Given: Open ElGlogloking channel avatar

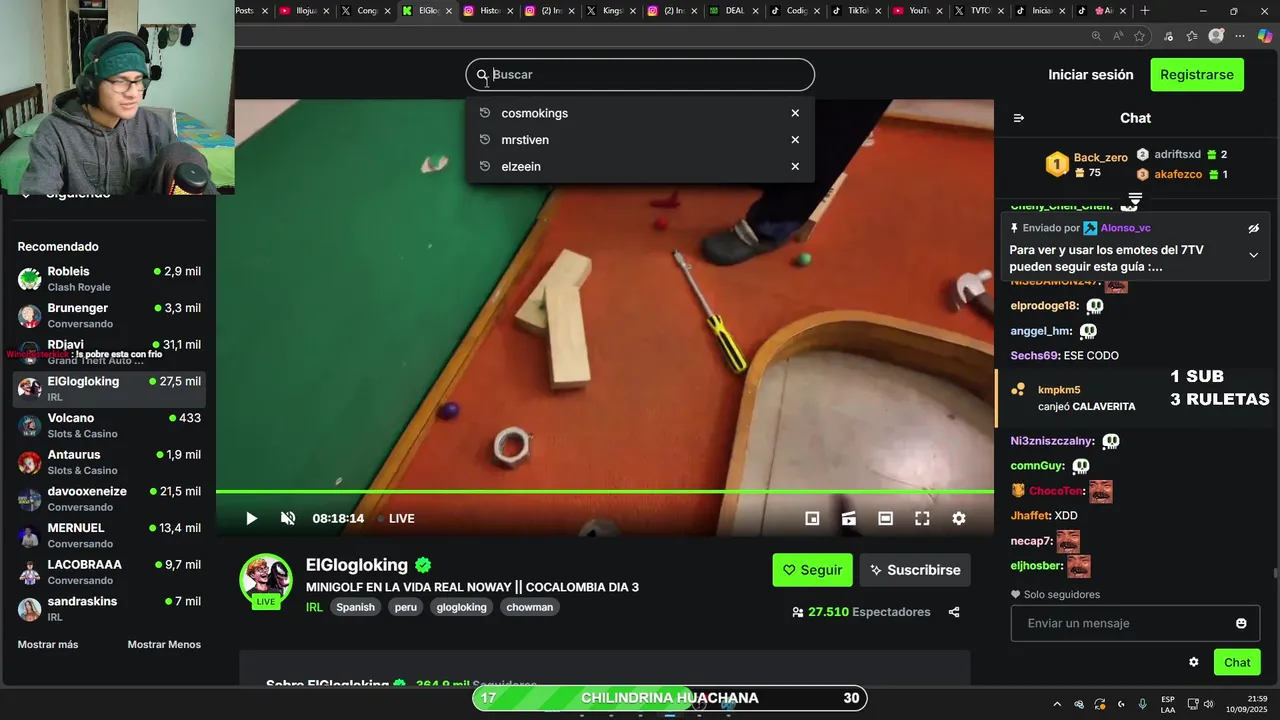Looking at the screenshot, I should coord(265,579).
